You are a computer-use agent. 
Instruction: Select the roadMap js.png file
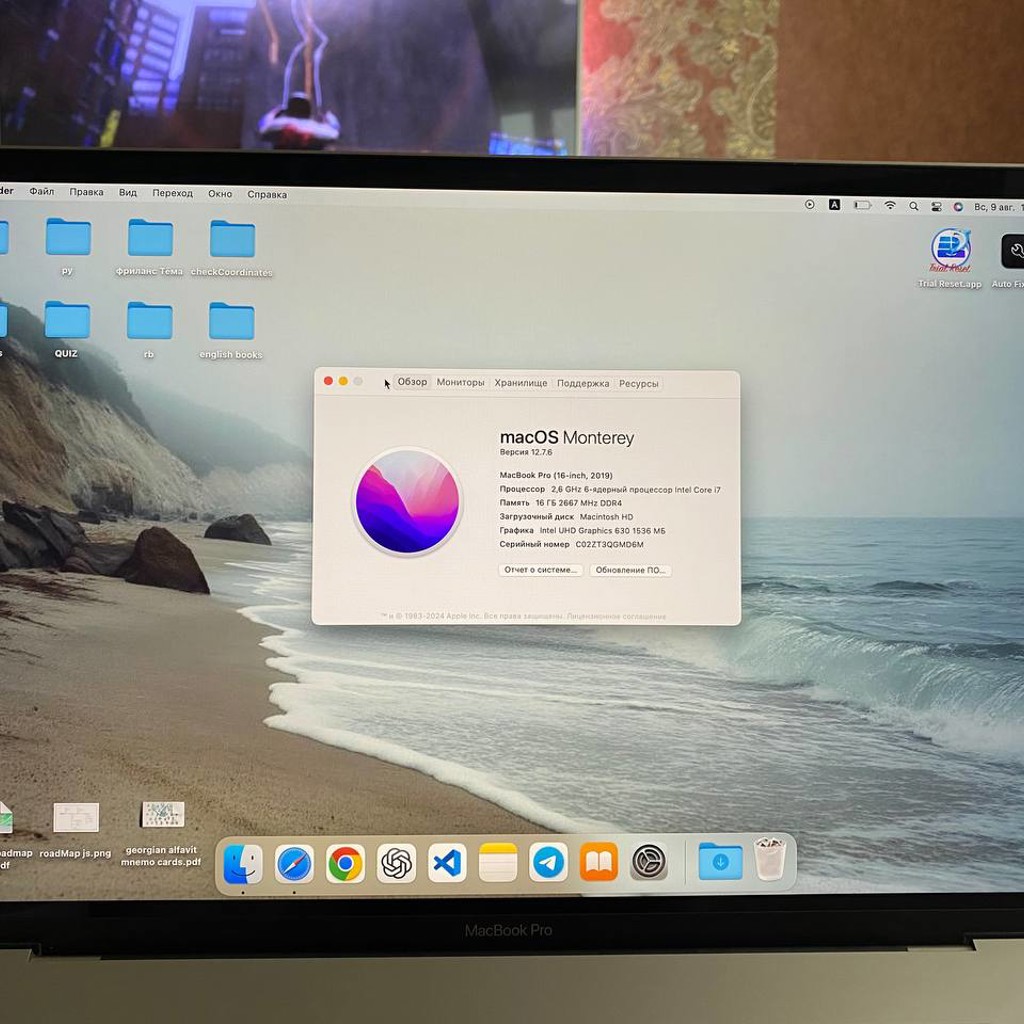tap(75, 829)
